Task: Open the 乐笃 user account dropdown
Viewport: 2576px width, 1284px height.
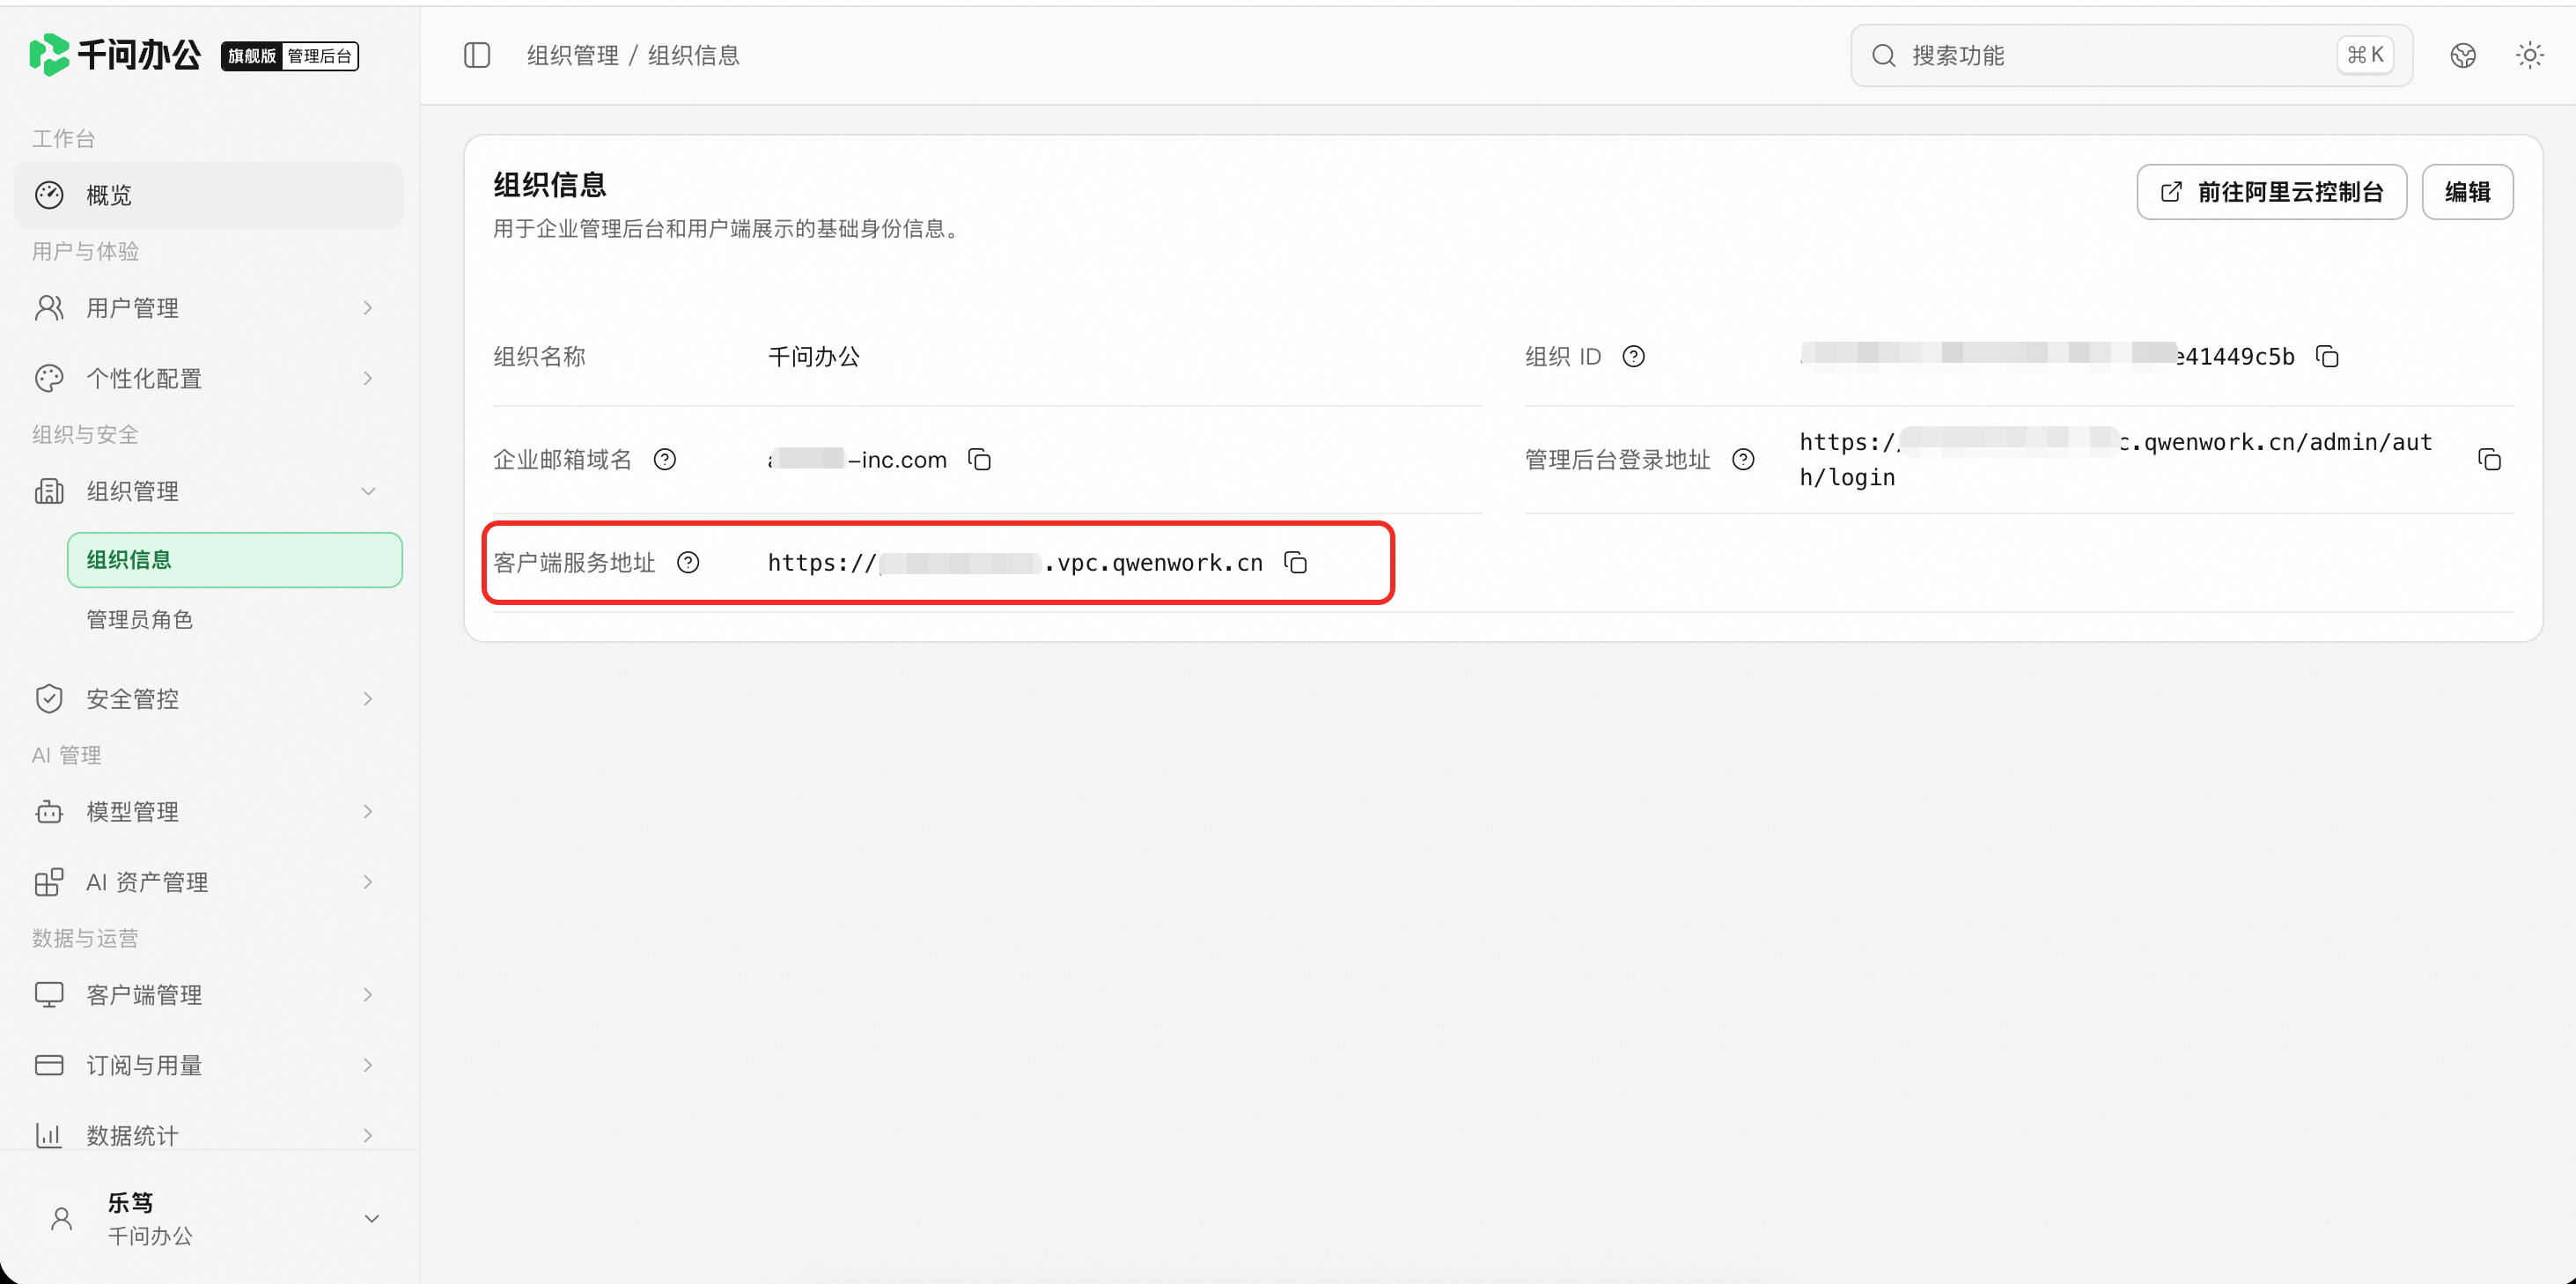Action: coord(210,1218)
